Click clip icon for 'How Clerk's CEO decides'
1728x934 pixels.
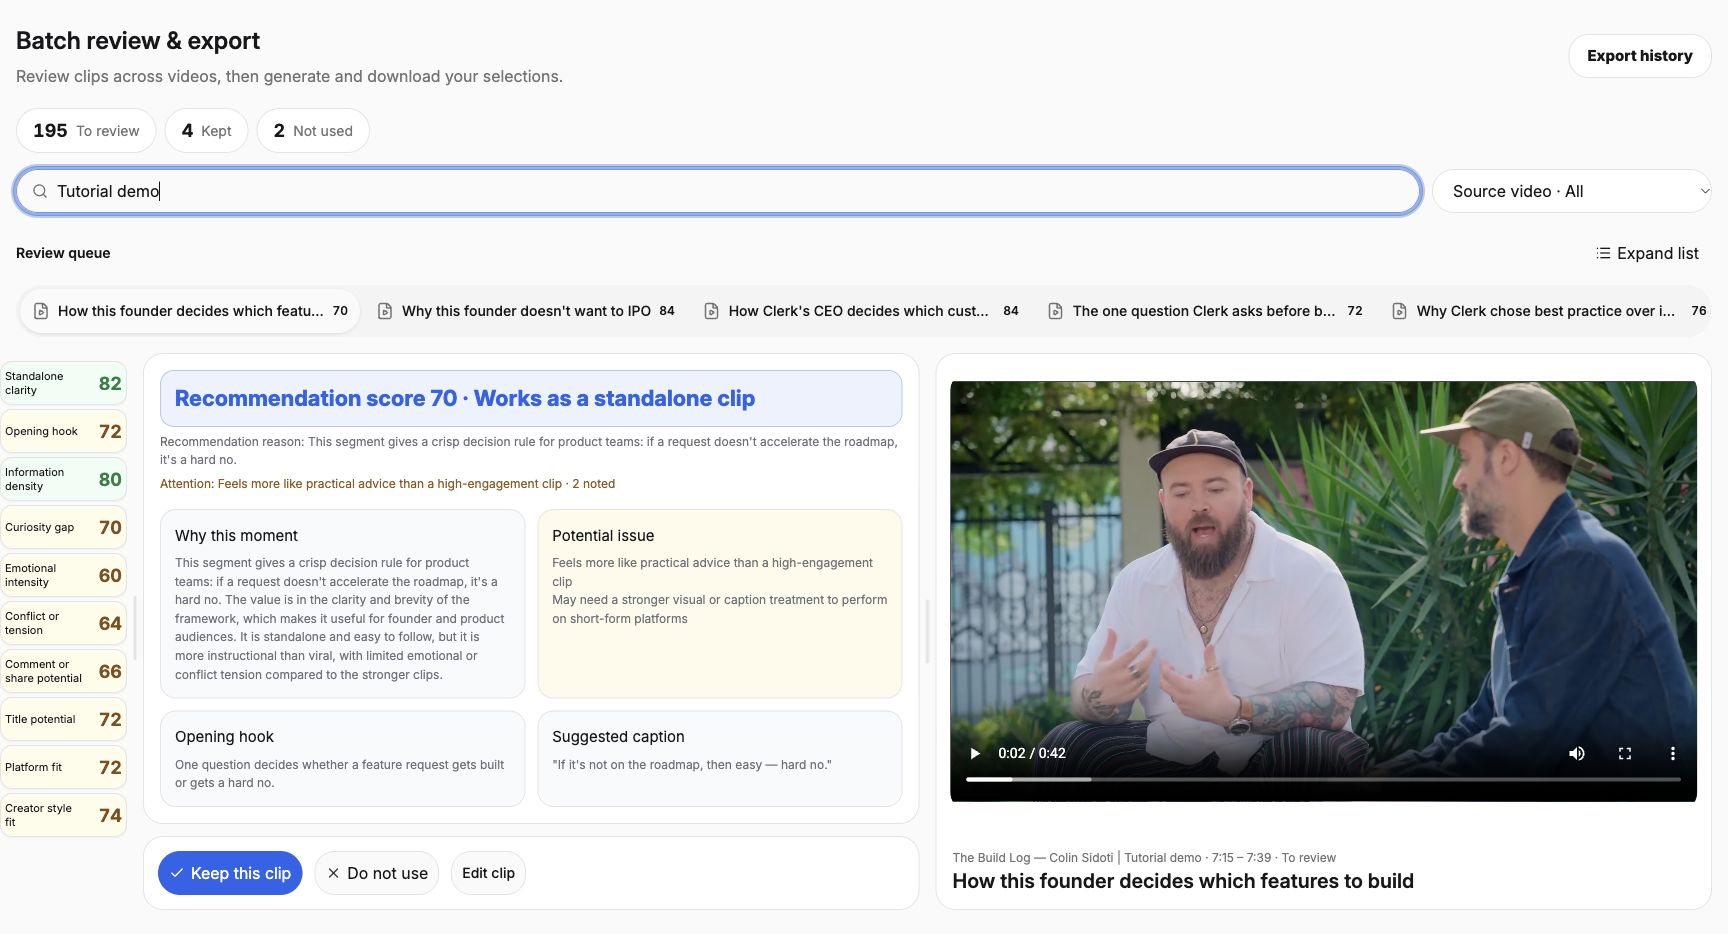[711, 311]
